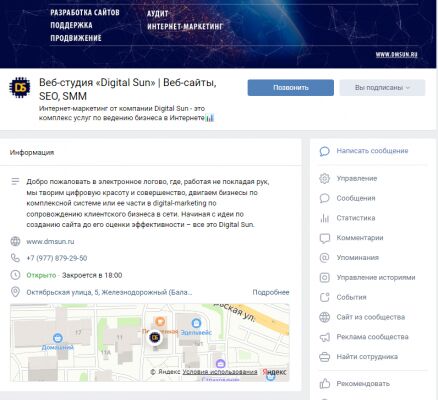This screenshot has height=400, width=438.
Task: Click the stories icon beside Управление историями
Action: click(324, 278)
